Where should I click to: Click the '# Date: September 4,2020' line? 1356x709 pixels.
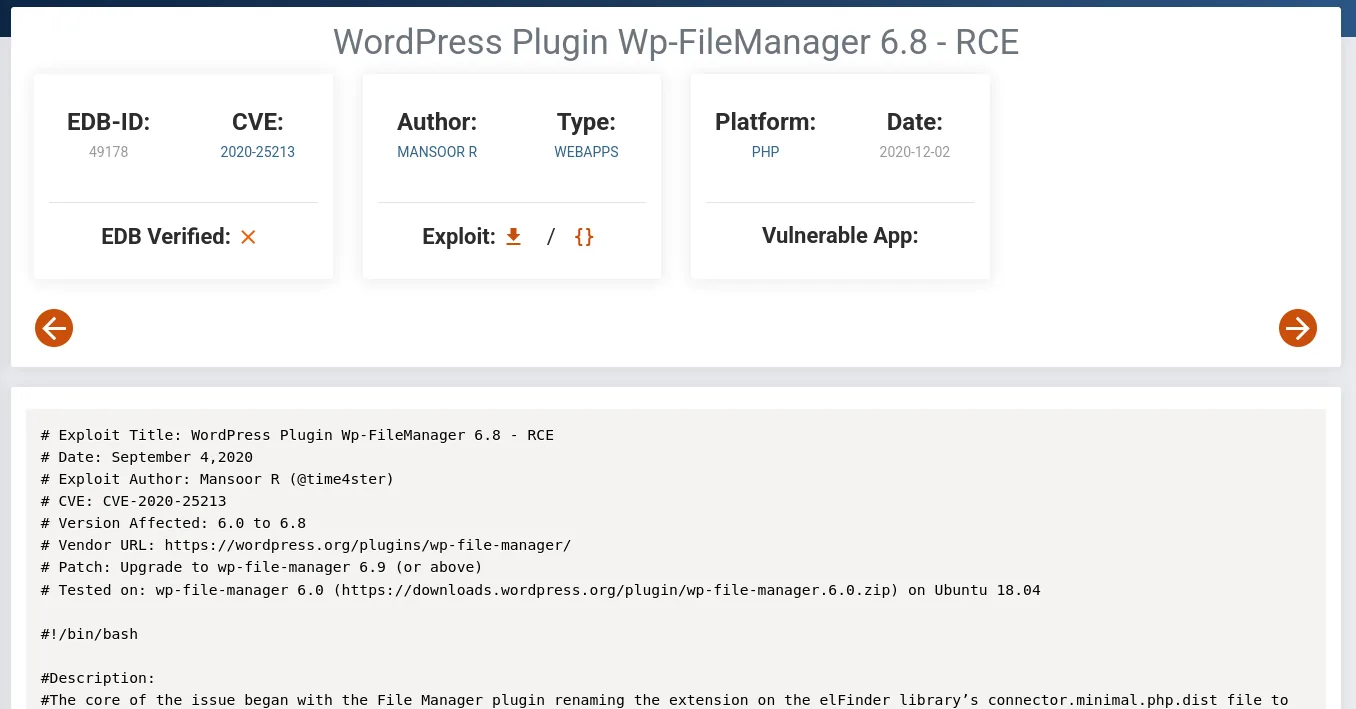[x=147, y=457]
